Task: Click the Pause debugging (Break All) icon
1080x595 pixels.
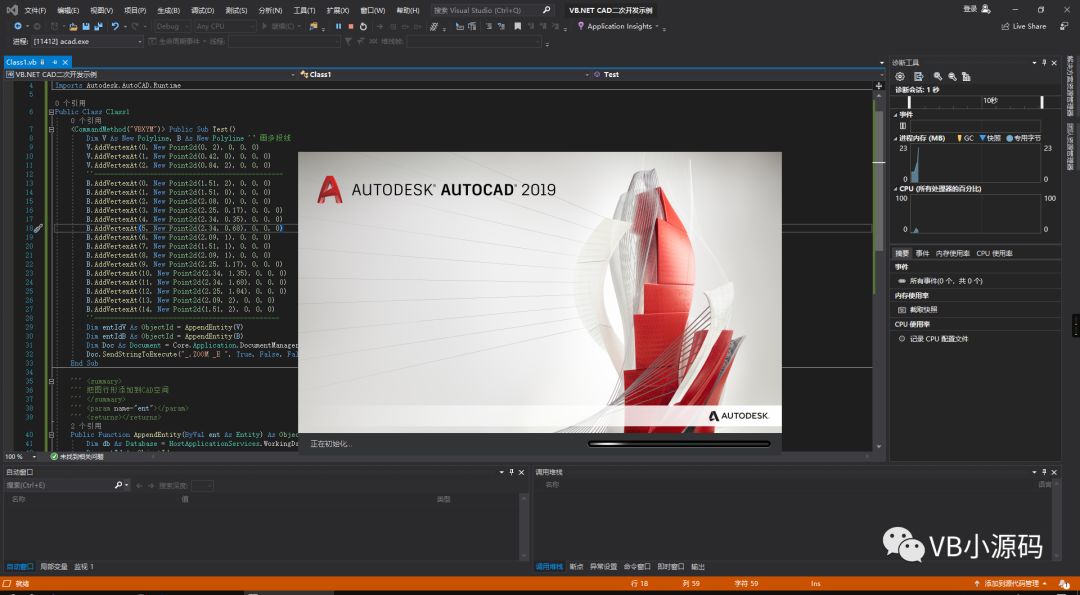Action: pyautogui.click(x=338, y=26)
